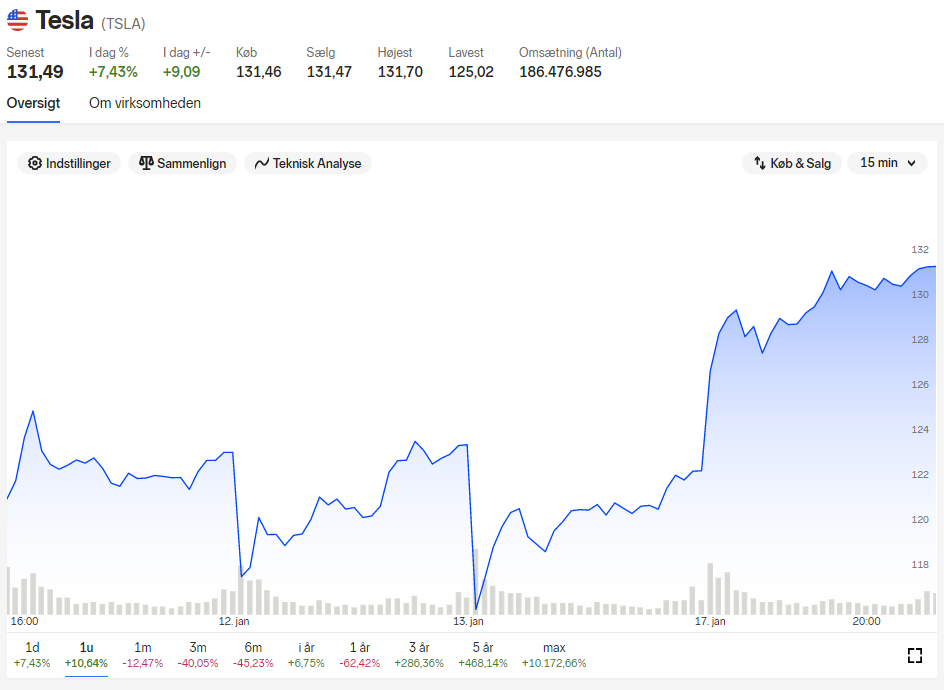This screenshot has height=690, width=944.
Task: Click the 12. jan date axis label
Action: click(x=234, y=621)
